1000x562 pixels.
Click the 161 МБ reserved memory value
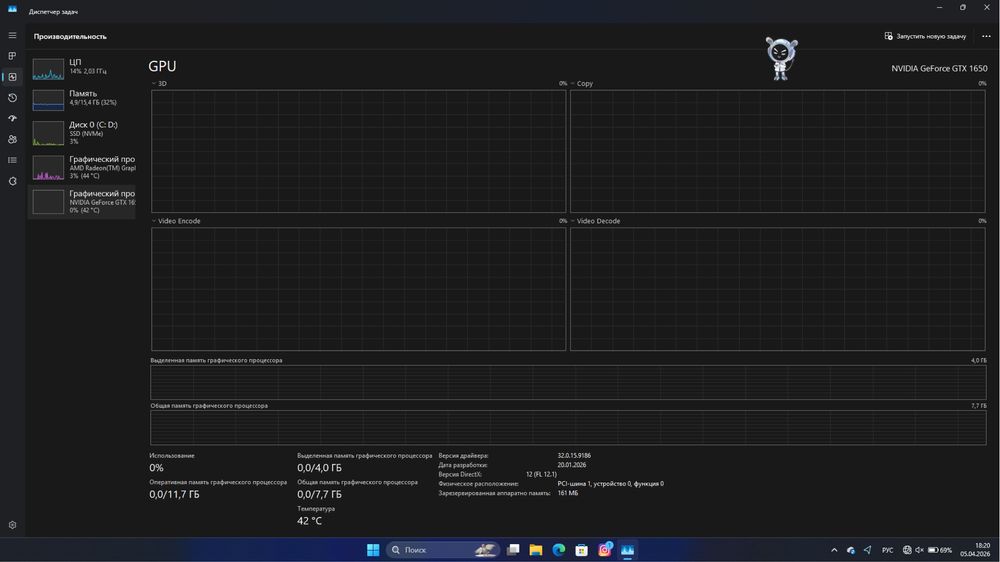pos(568,493)
